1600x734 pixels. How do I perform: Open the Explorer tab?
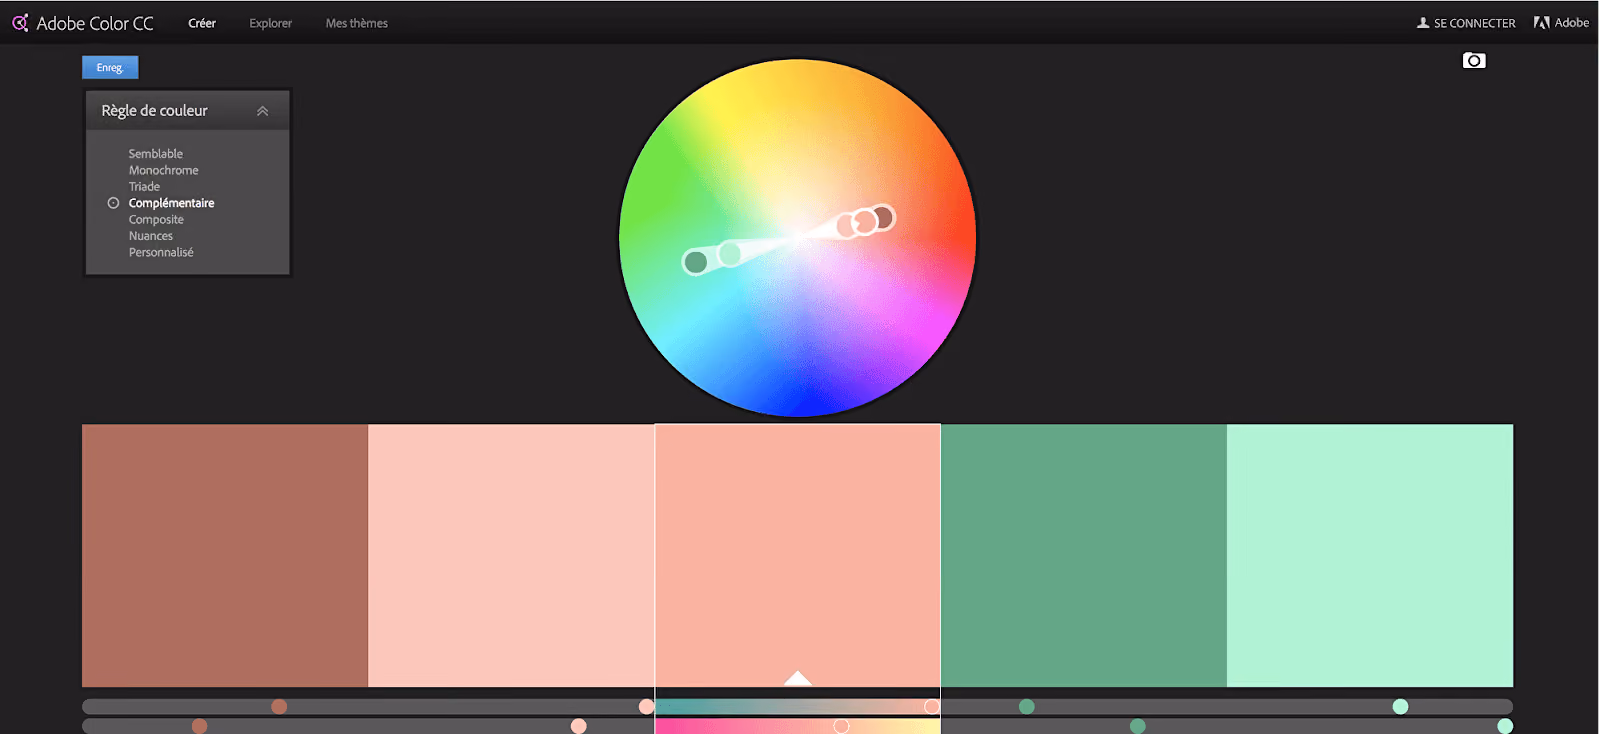click(270, 23)
